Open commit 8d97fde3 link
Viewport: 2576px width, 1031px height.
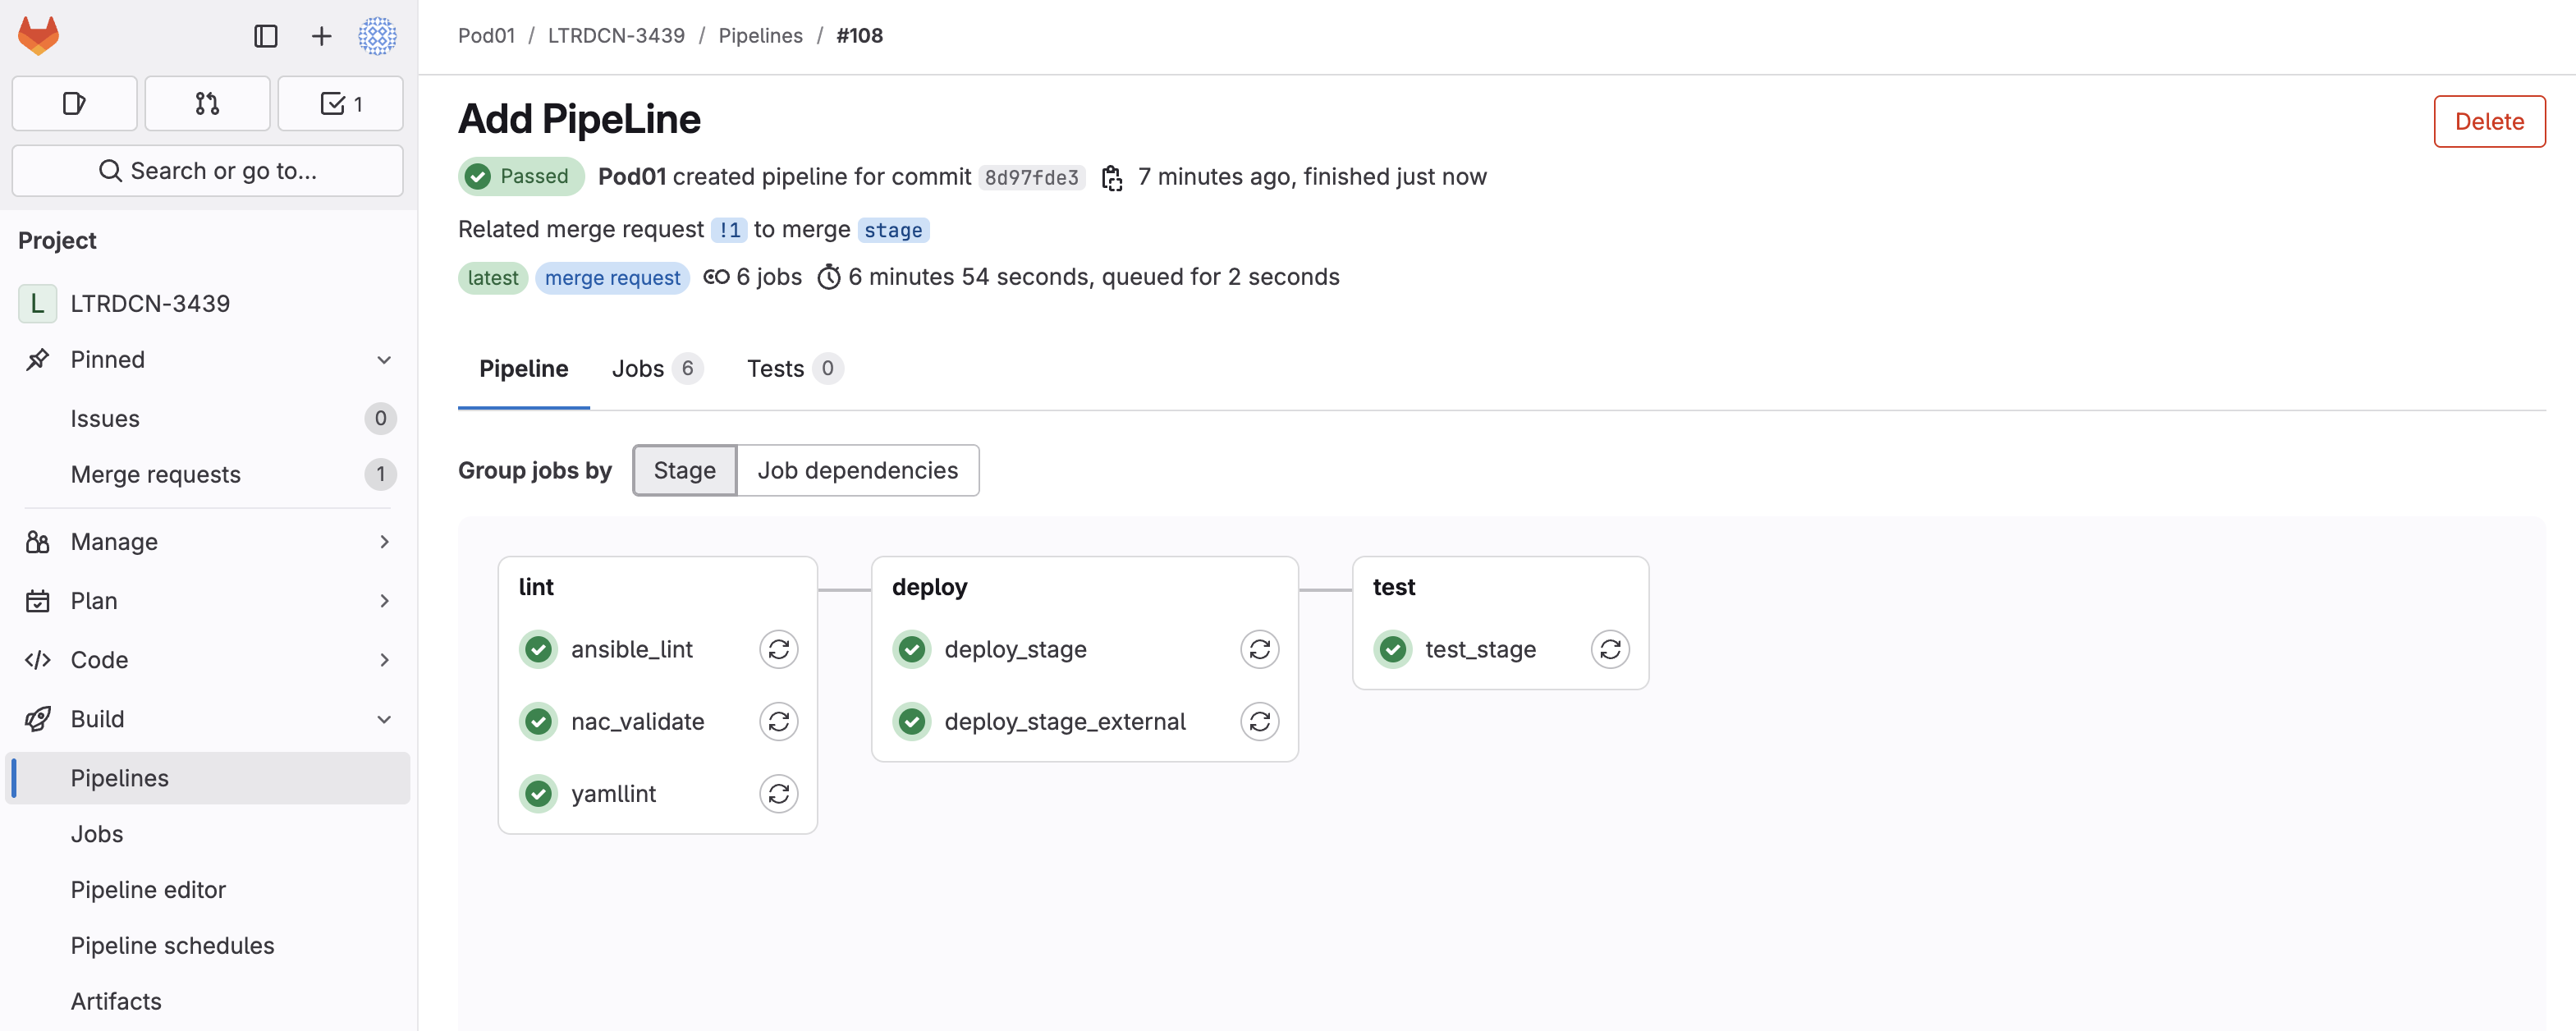point(1031,178)
